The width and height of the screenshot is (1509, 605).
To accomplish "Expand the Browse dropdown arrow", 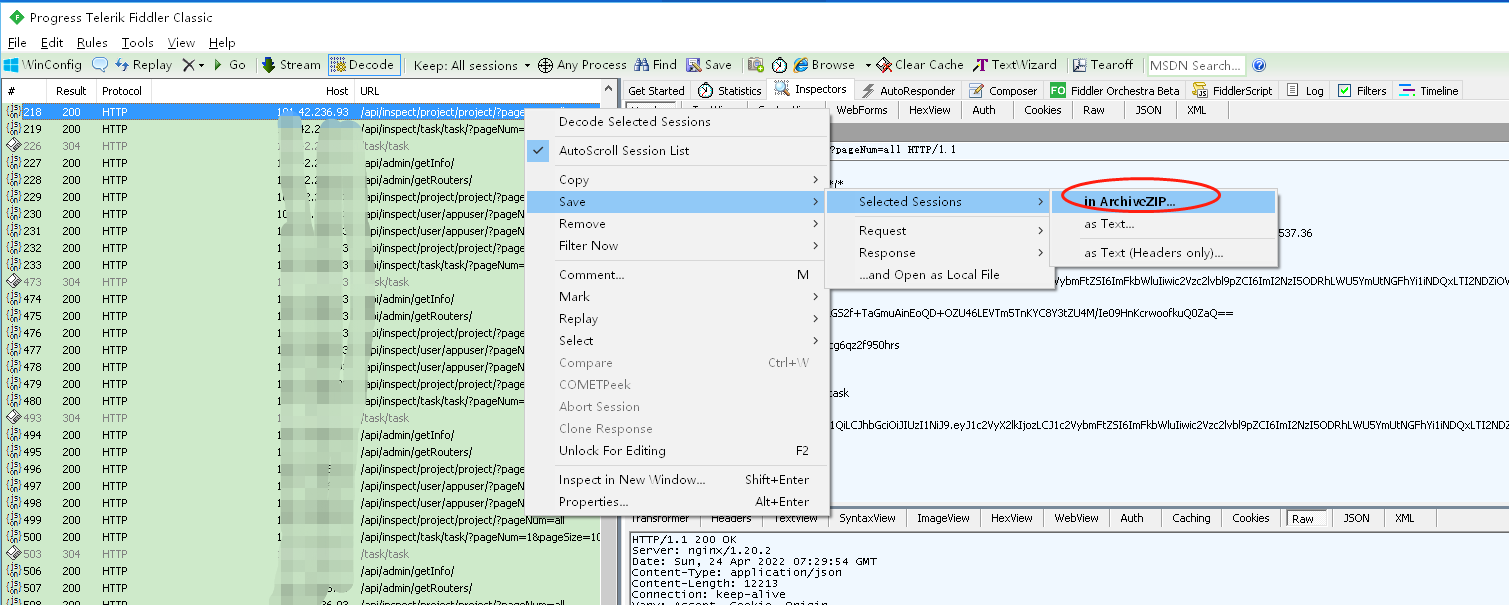I will pos(868,65).
